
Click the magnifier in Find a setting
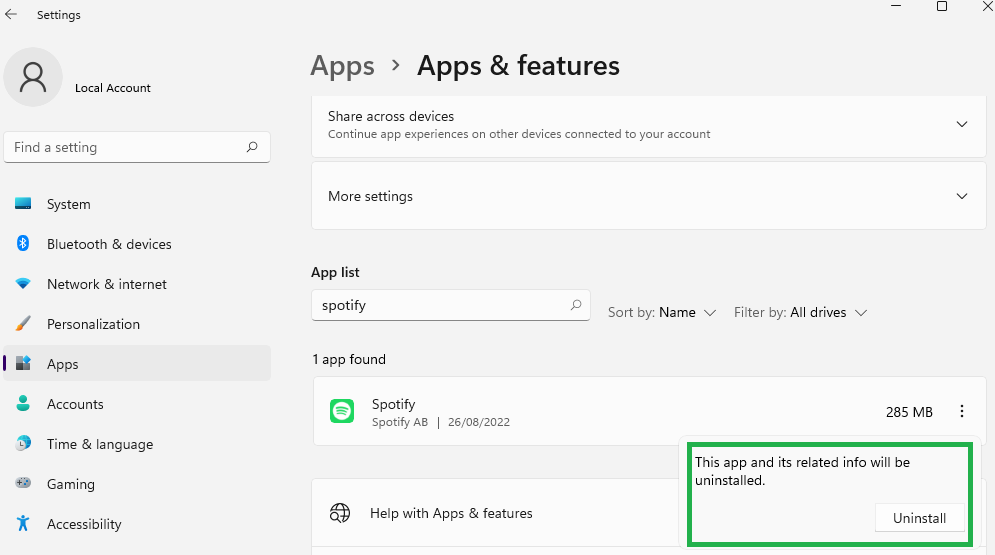[252, 147]
